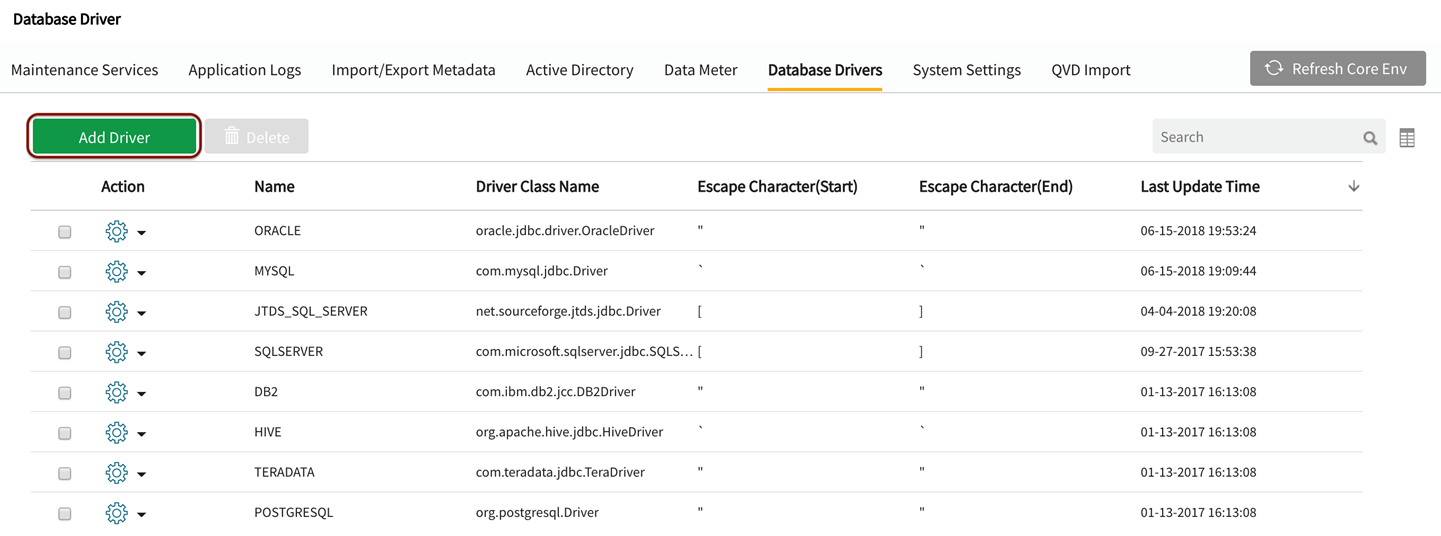Open the Import/Export Metadata tab
The height and width of the screenshot is (536, 1441).
tap(414, 70)
